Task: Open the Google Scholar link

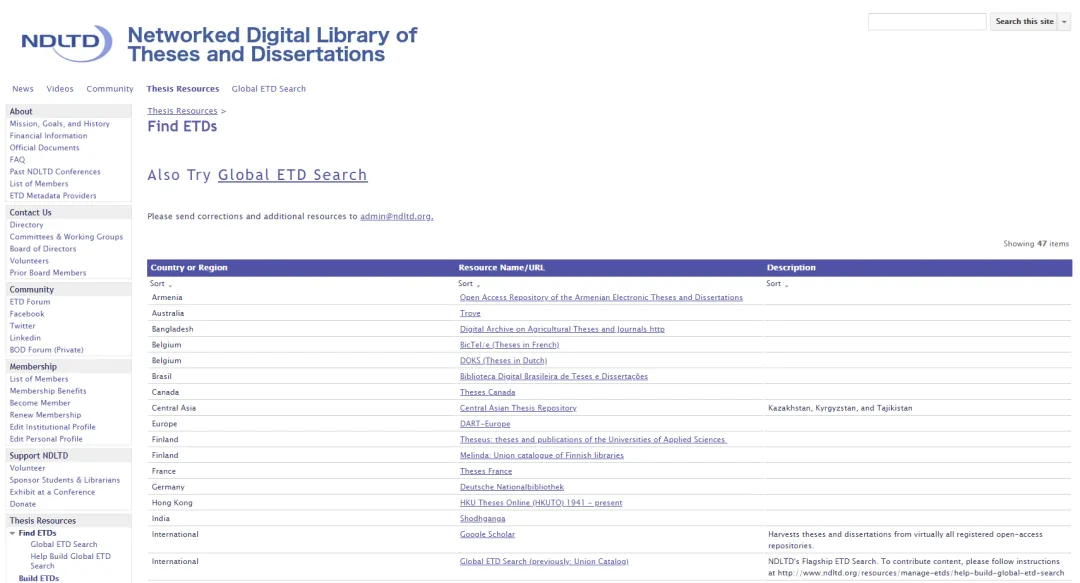Action: point(488,535)
